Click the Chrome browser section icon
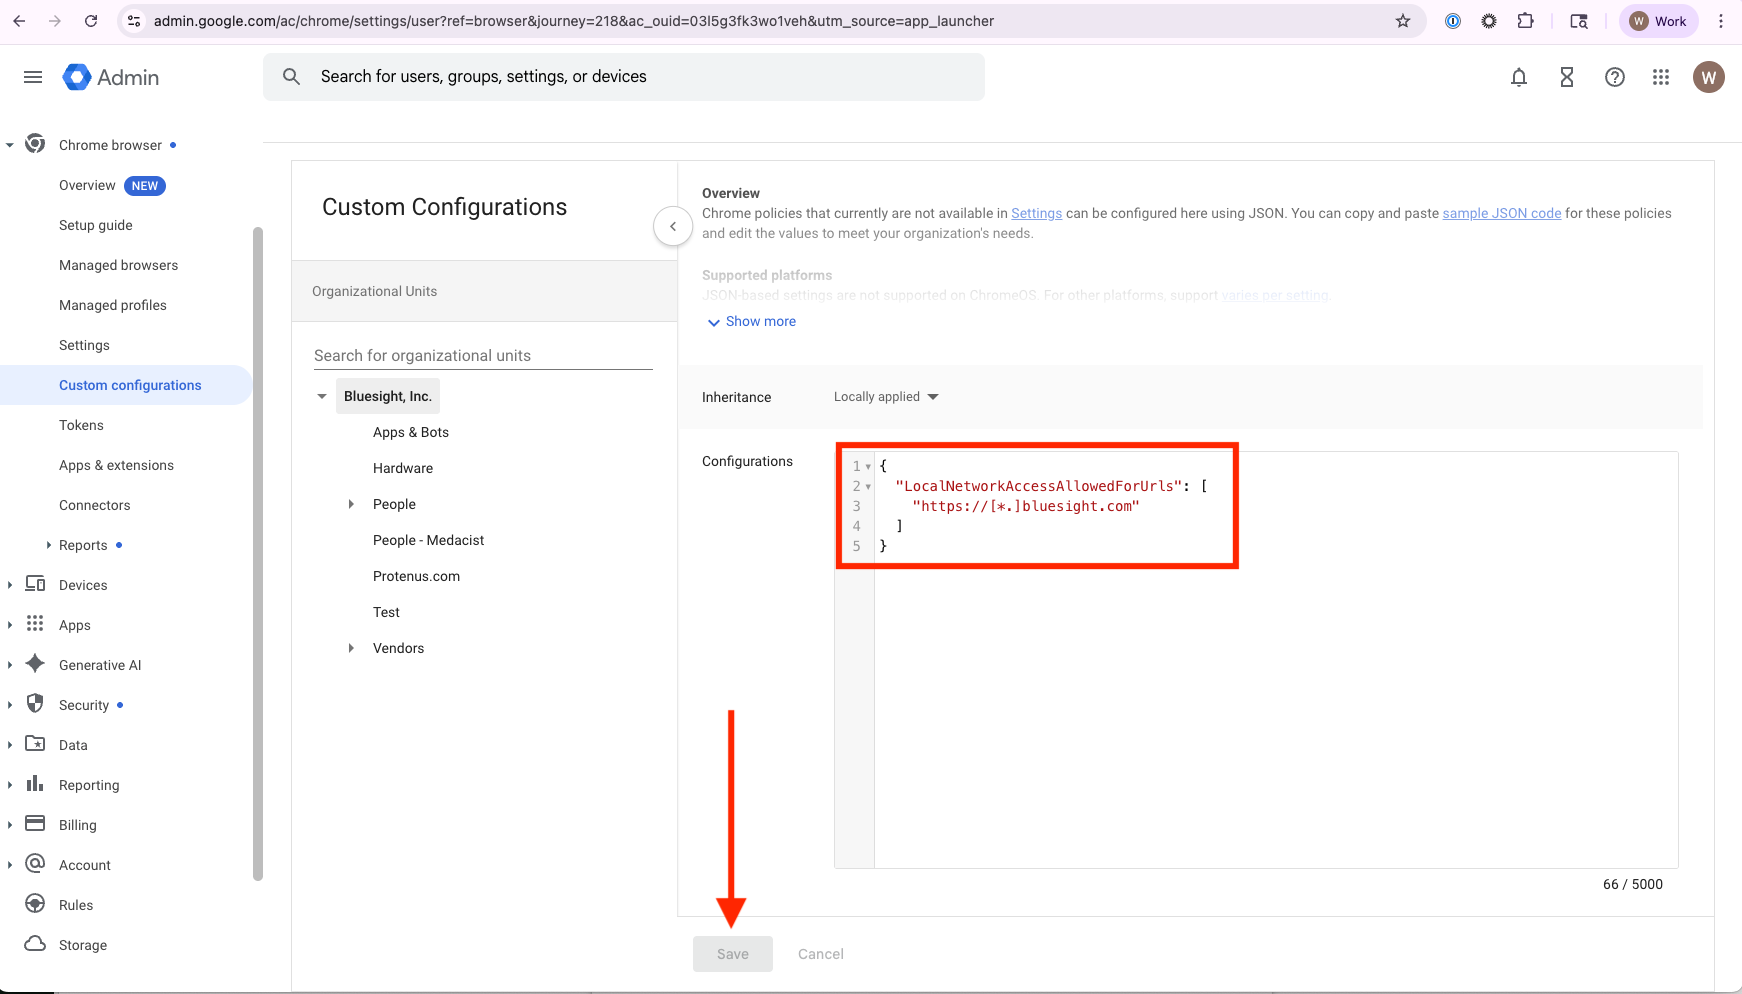 pyautogui.click(x=35, y=144)
